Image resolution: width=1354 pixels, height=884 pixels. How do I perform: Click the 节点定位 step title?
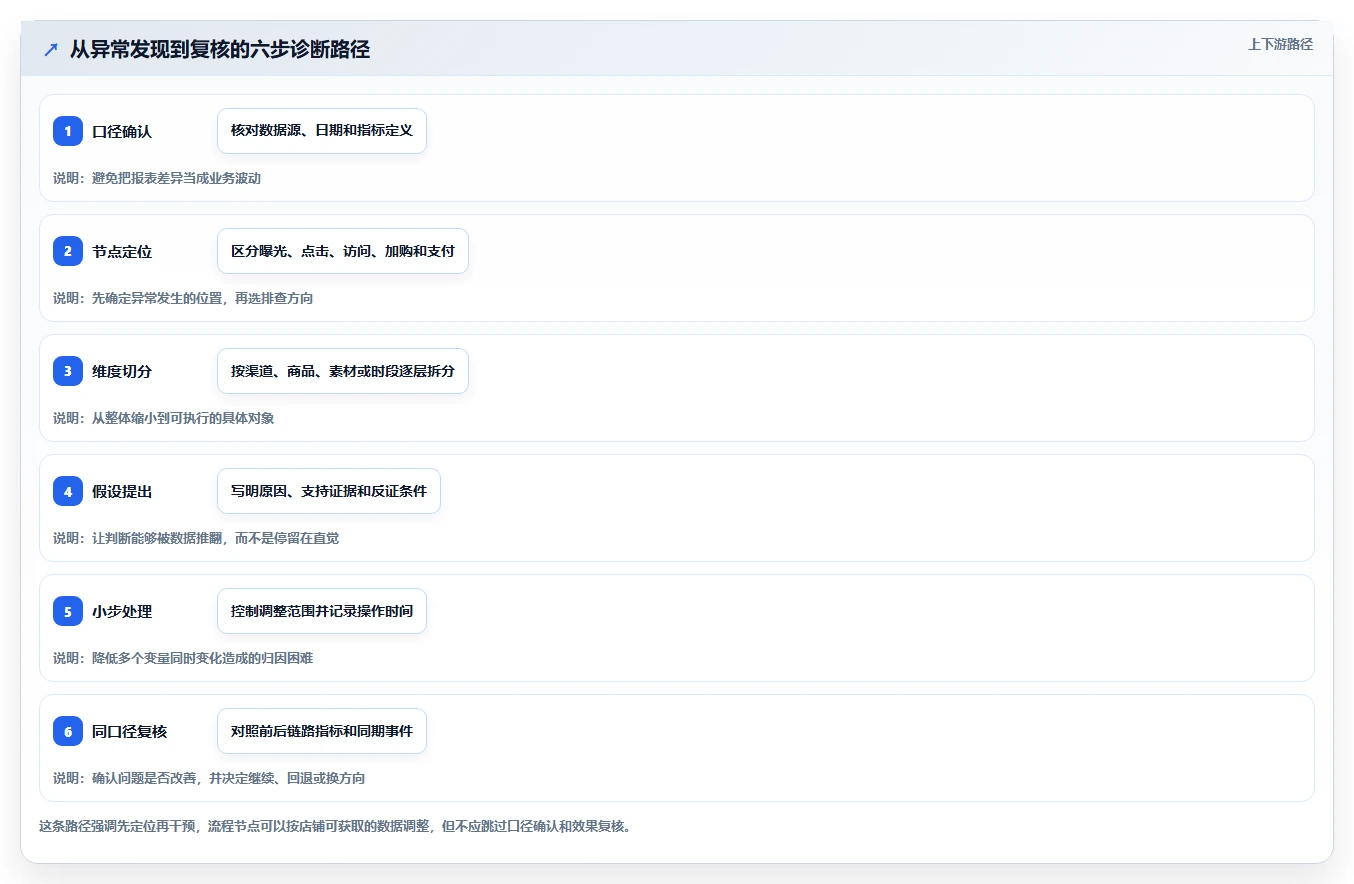click(x=122, y=252)
